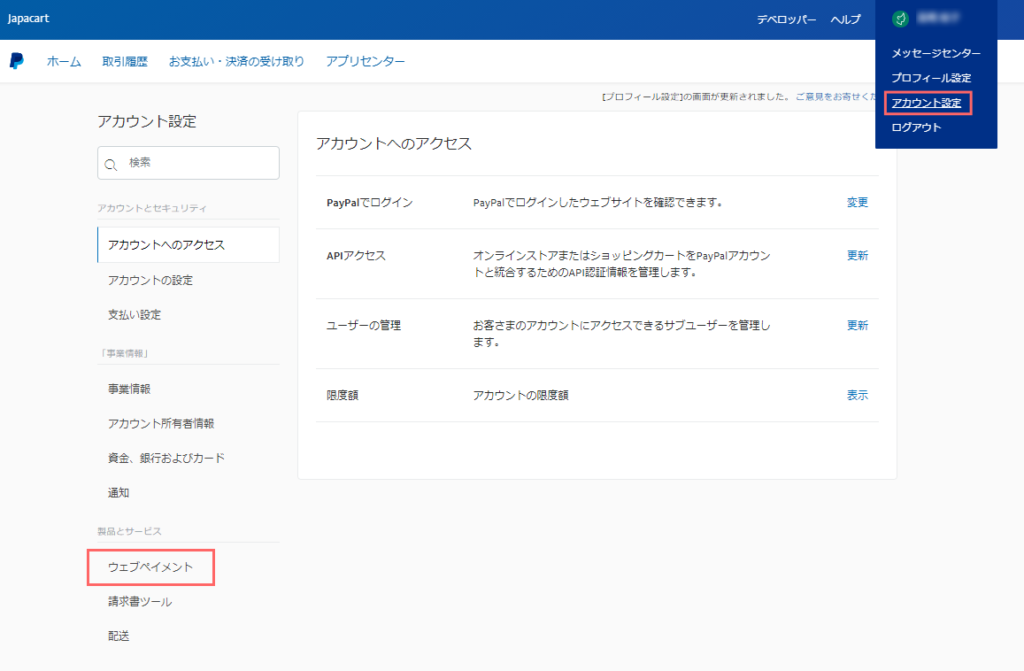Select 事業情報 in sidebar

[x=129, y=389]
